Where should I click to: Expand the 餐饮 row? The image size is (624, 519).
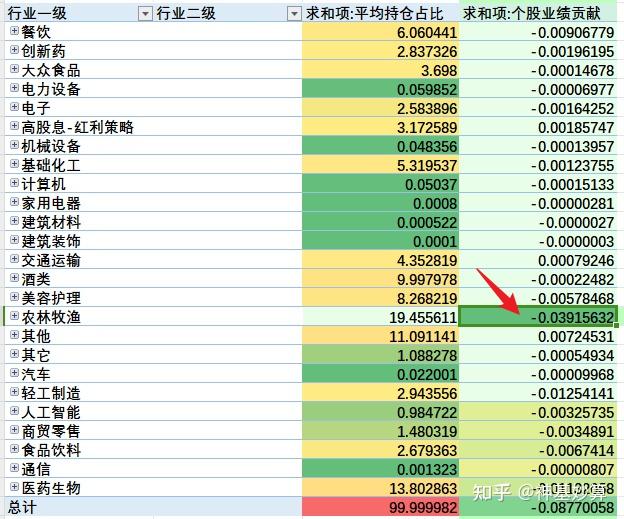(x=14, y=31)
